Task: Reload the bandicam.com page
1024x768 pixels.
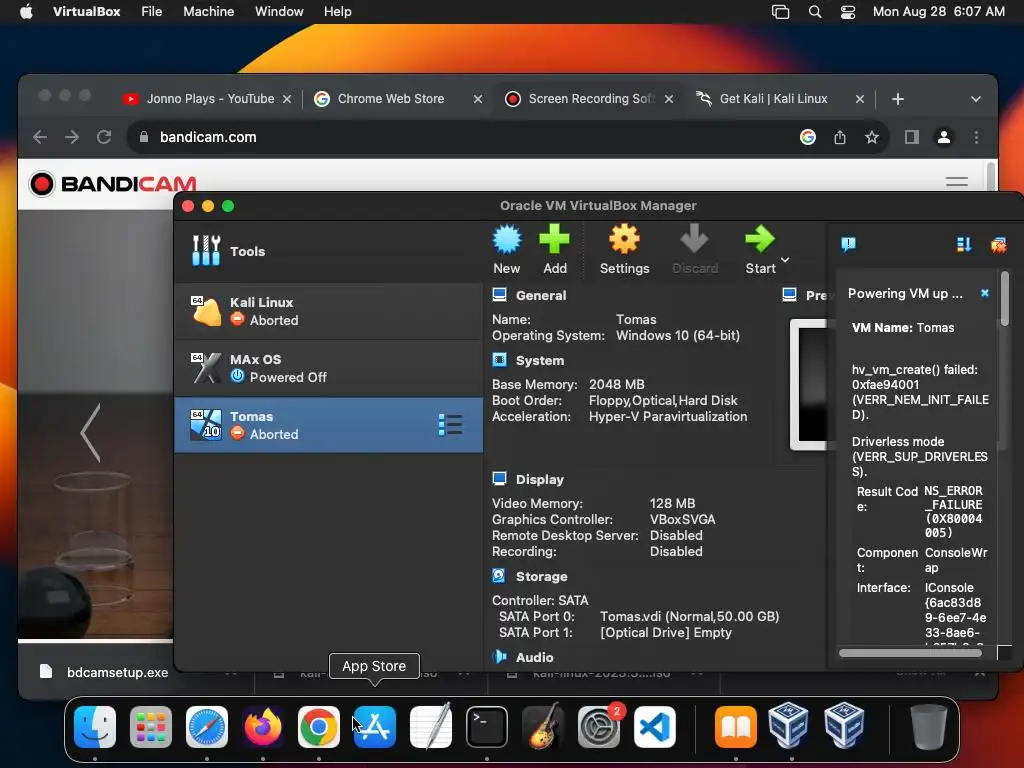Action: click(104, 137)
